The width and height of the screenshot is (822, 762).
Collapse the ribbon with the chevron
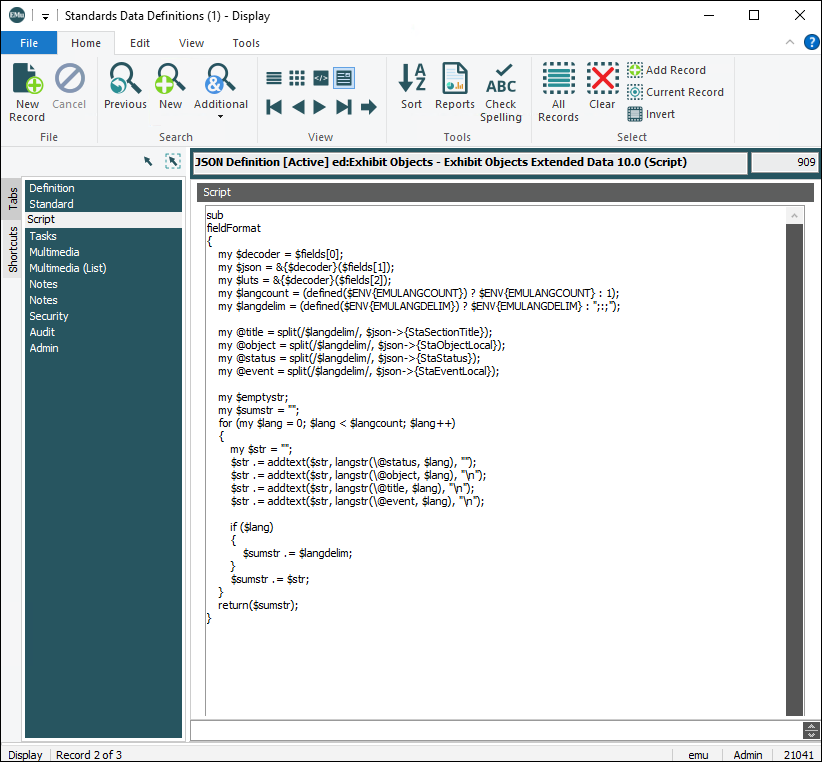(790, 43)
